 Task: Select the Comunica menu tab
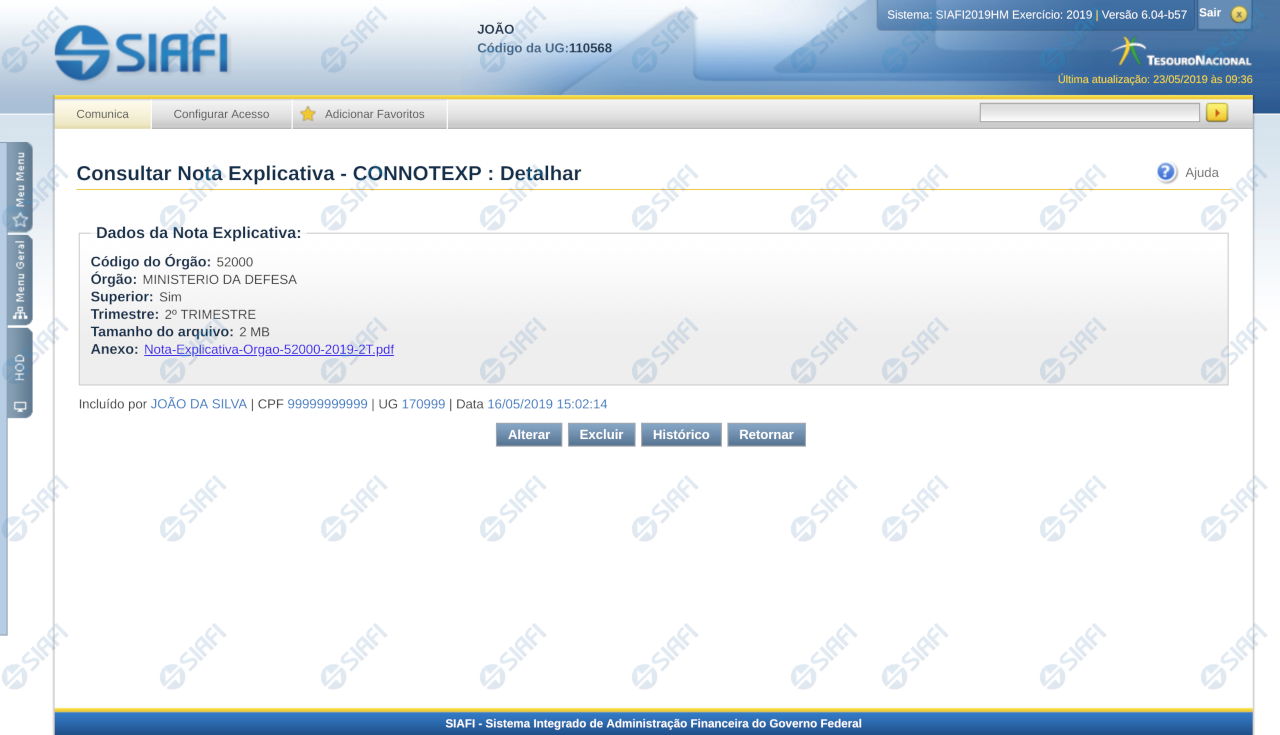pyautogui.click(x=103, y=114)
